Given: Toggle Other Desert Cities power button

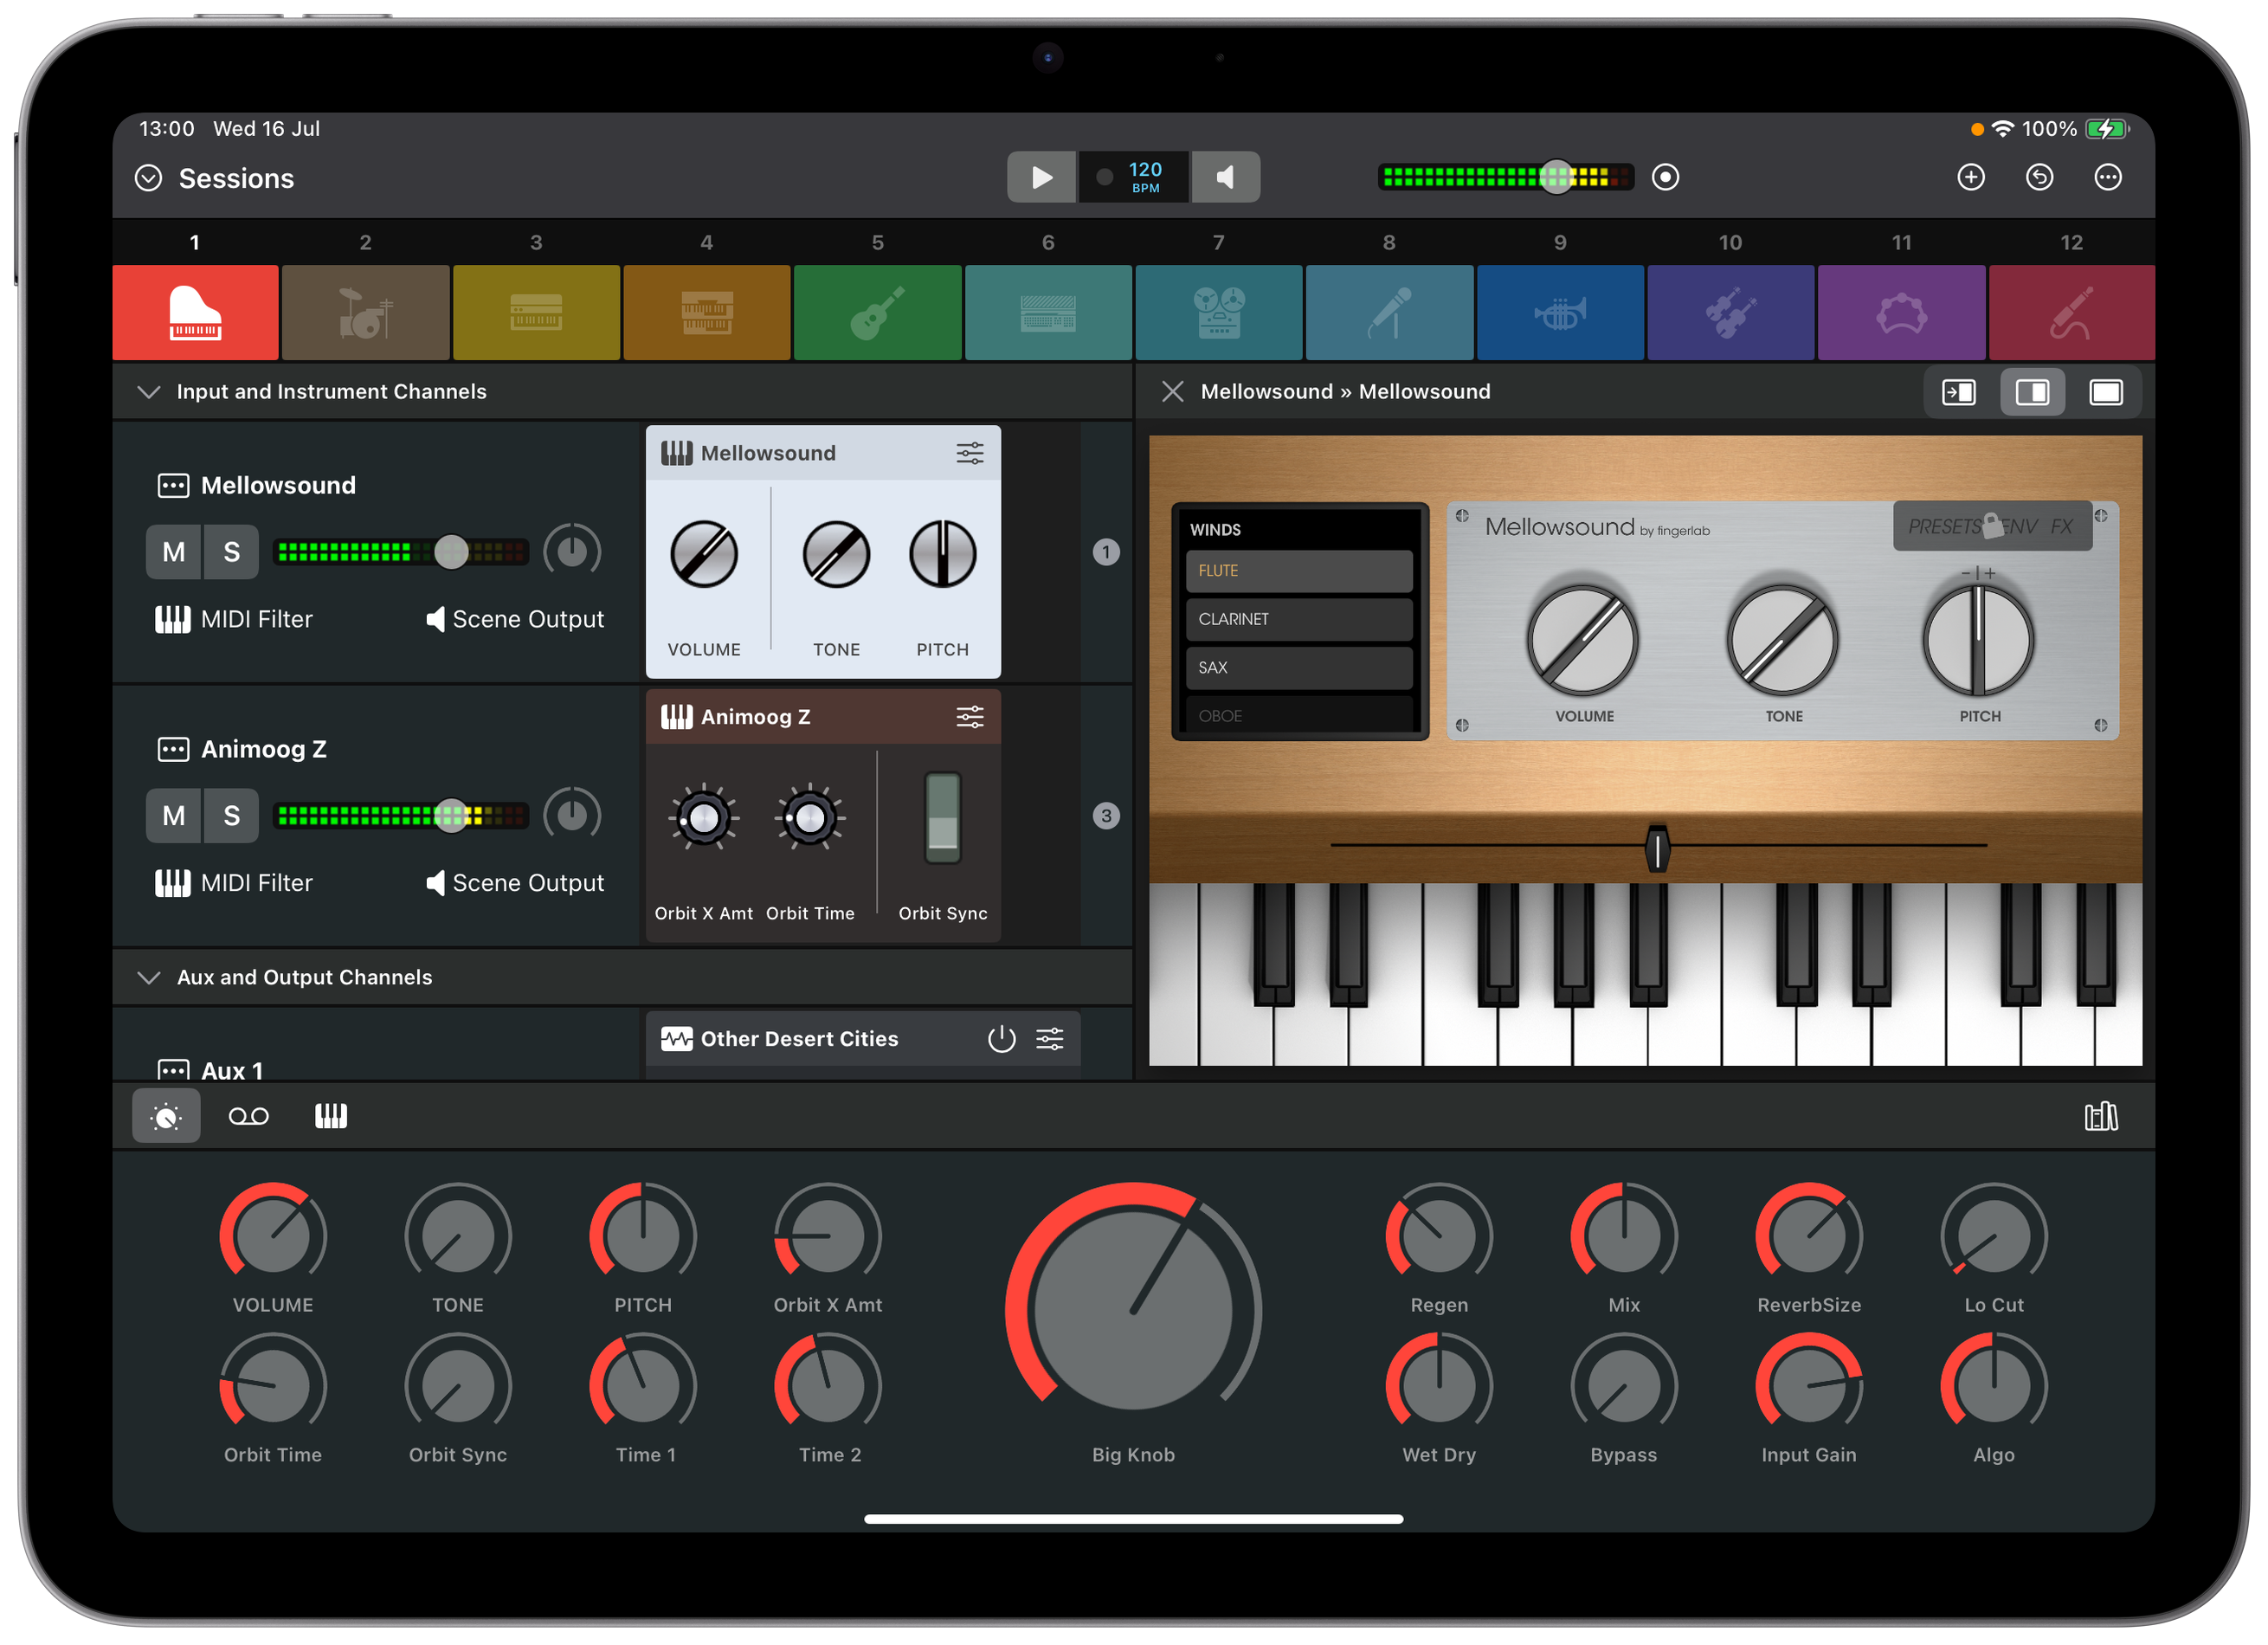Looking at the screenshot, I should [x=1001, y=1039].
